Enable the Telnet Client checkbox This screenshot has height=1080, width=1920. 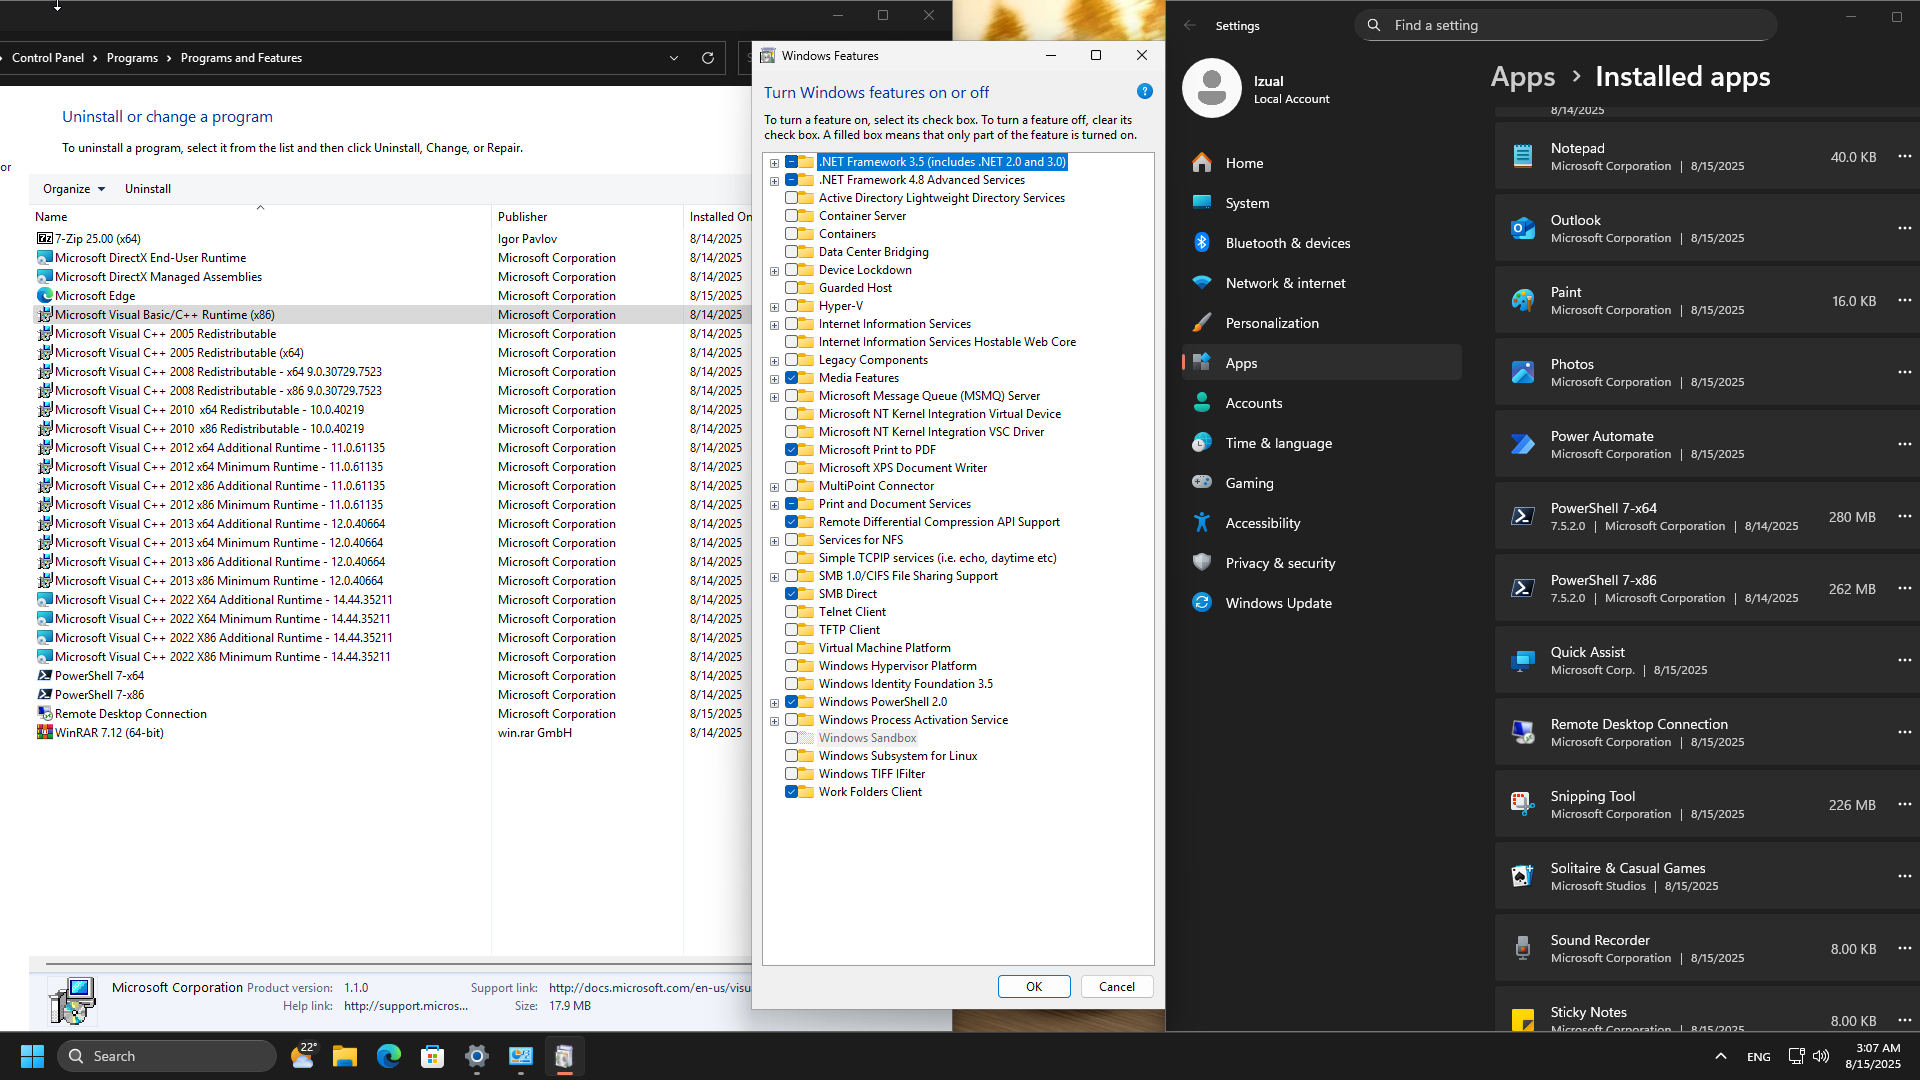pos(791,612)
